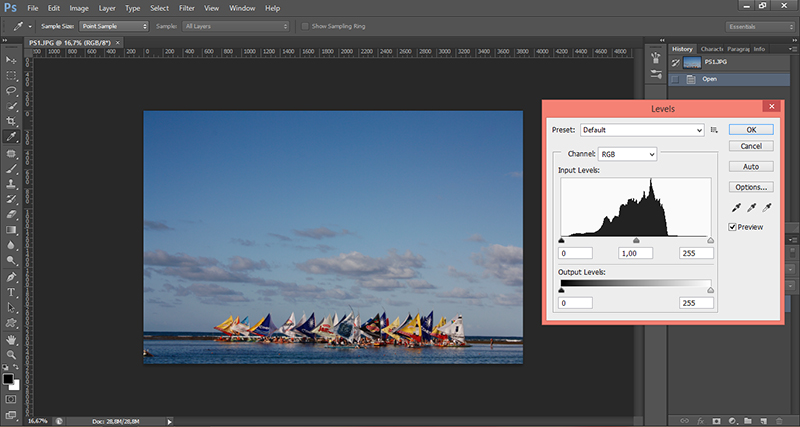The width and height of the screenshot is (800, 427).
Task: Switch to the Info panel tab
Action: coord(759,48)
